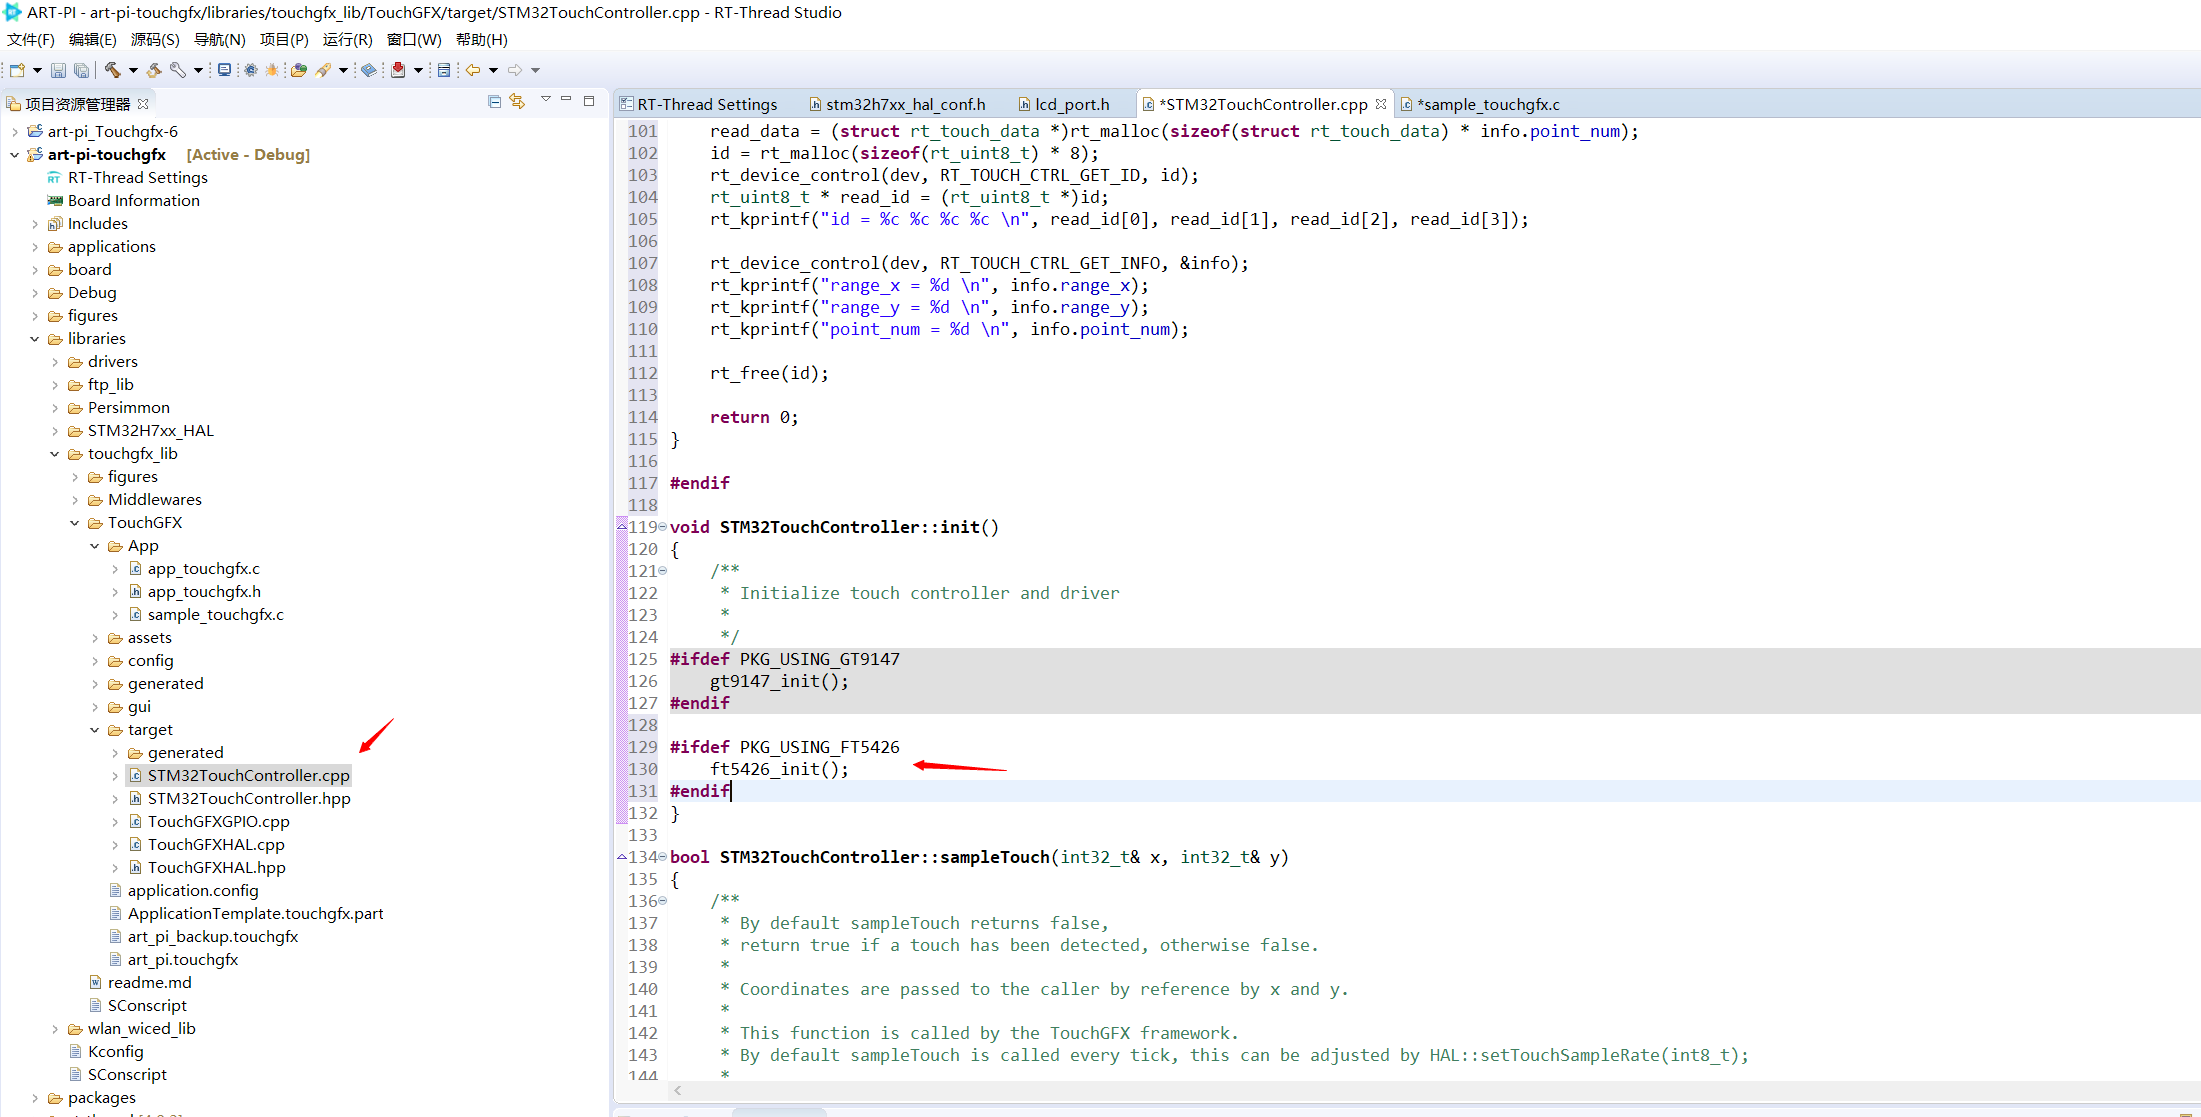The height and width of the screenshot is (1117, 2201).
Task: Switch to the *sample_touchgfx.c editor tab
Action: (1481, 104)
